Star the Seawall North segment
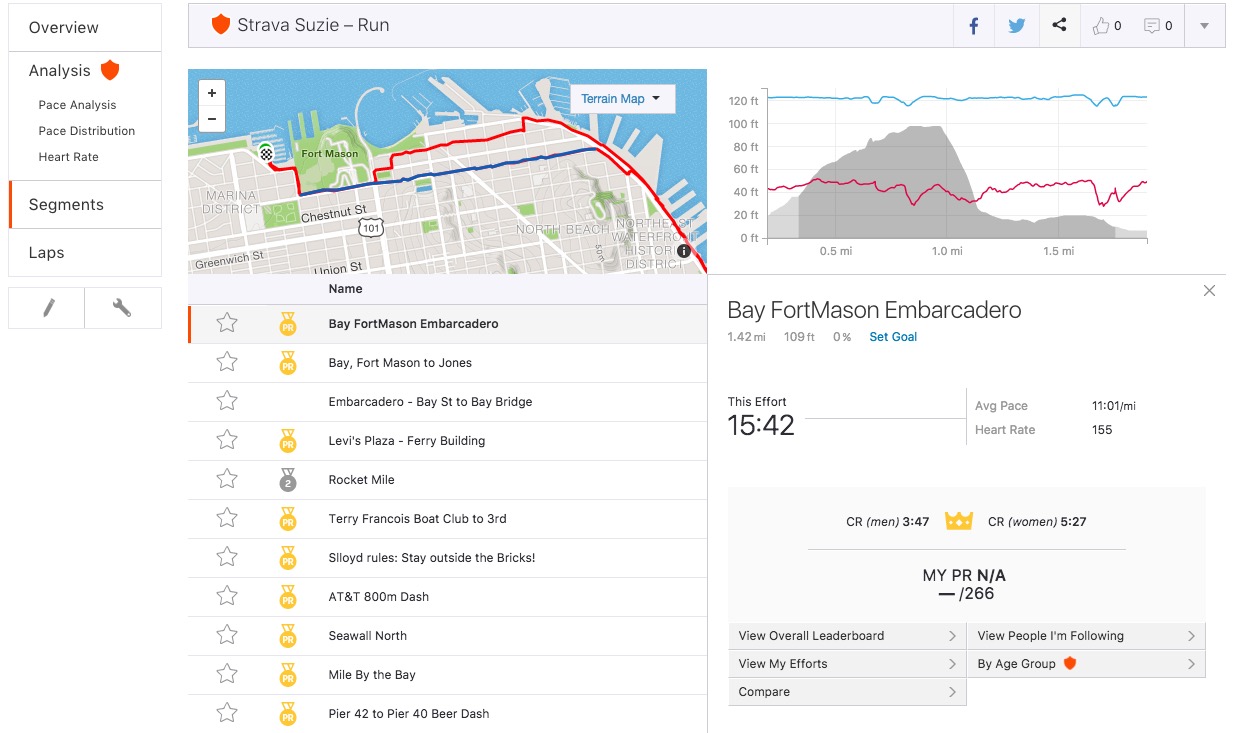1233x733 pixels. pos(227,635)
